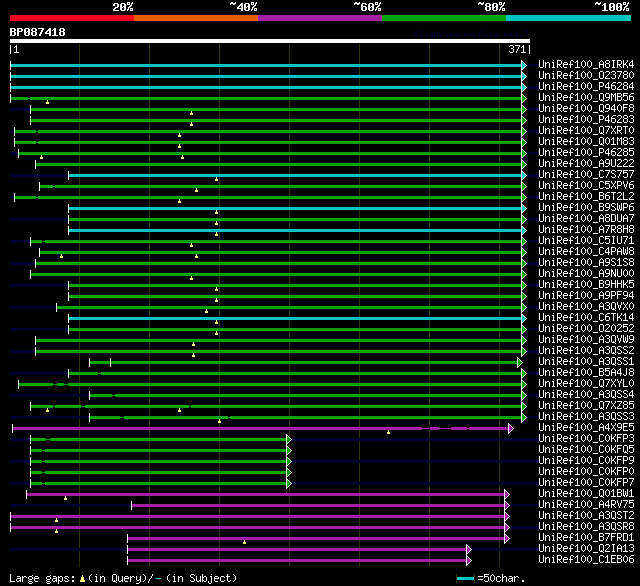
Task: Click the purple ~60% identity legend segment
Action: [320, 18]
